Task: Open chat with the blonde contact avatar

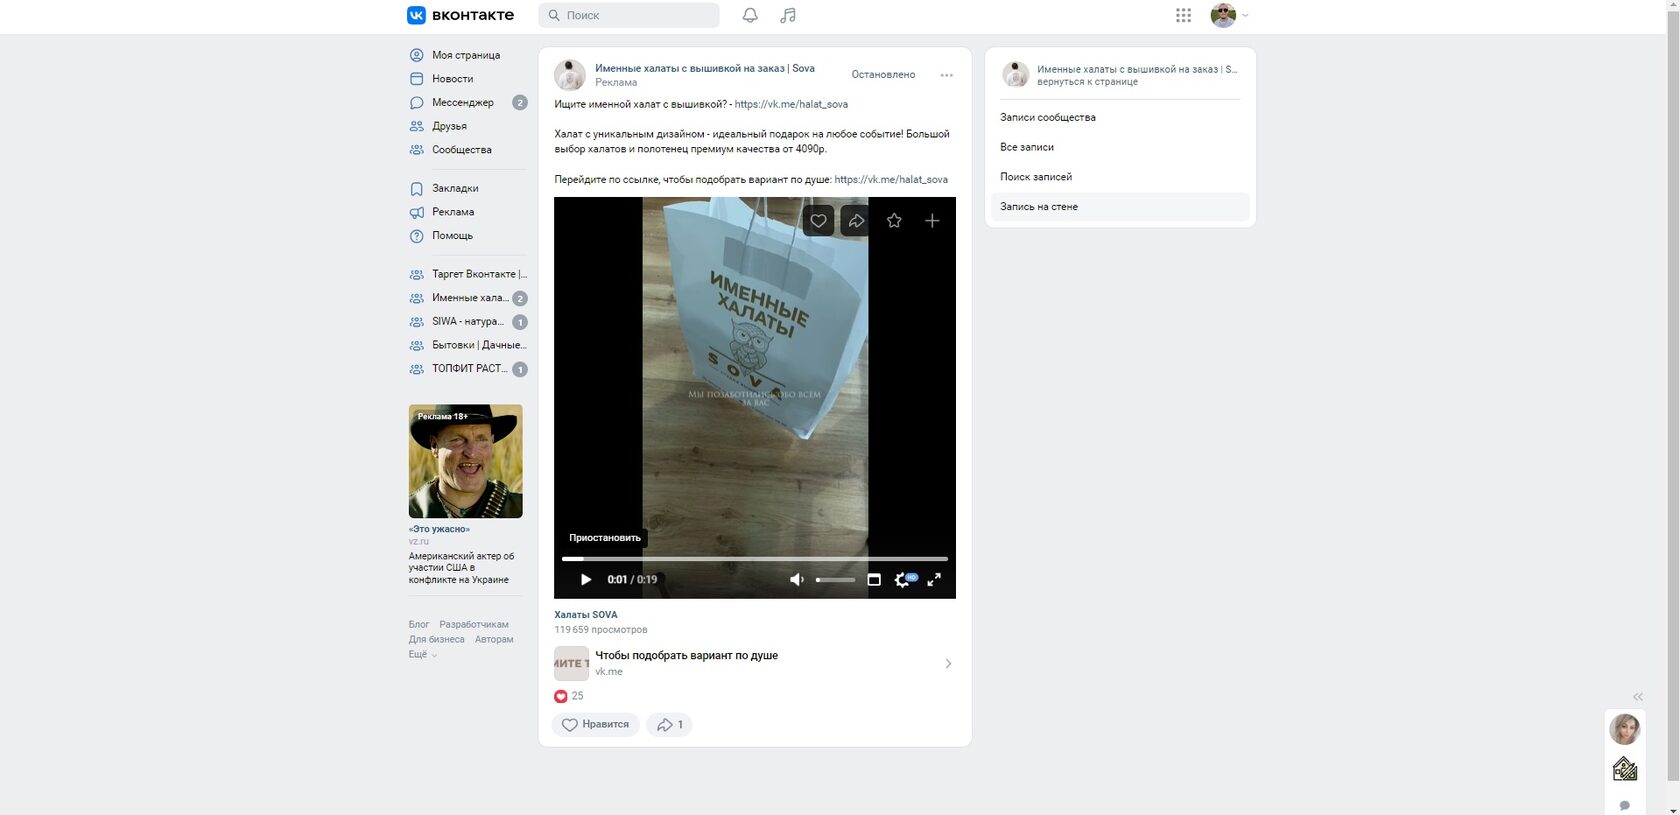Action: coord(1624,729)
